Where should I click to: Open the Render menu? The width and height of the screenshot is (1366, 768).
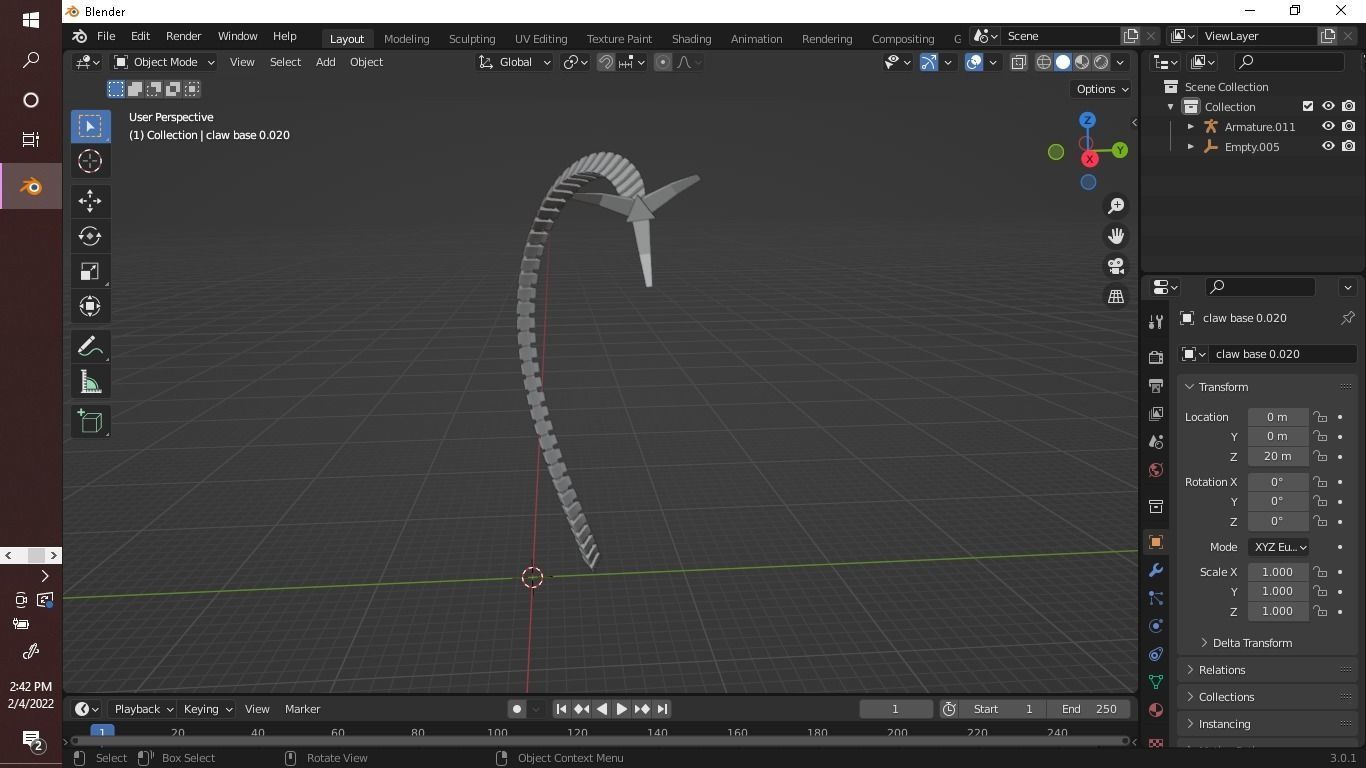[x=183, y=36]
